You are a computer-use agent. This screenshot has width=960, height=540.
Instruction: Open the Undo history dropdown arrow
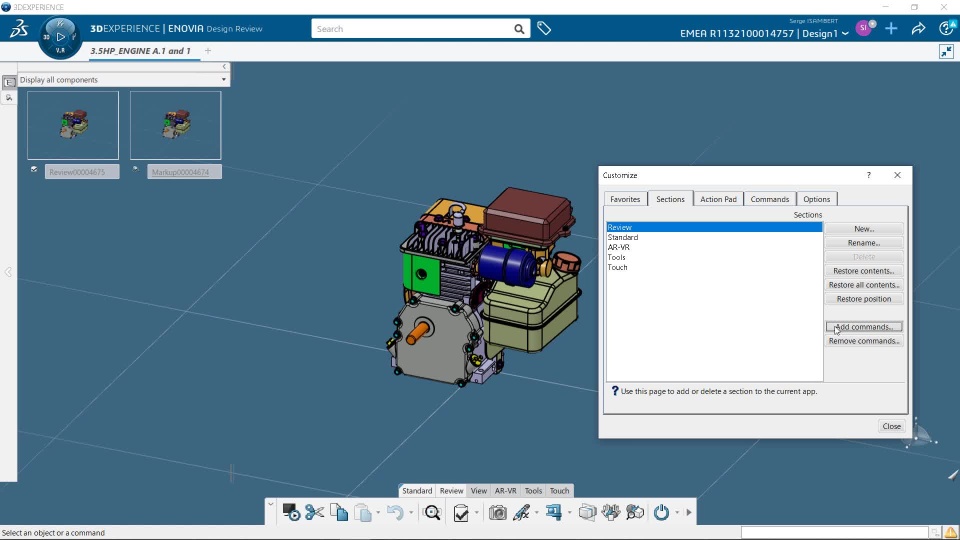(x=410, y=512)
